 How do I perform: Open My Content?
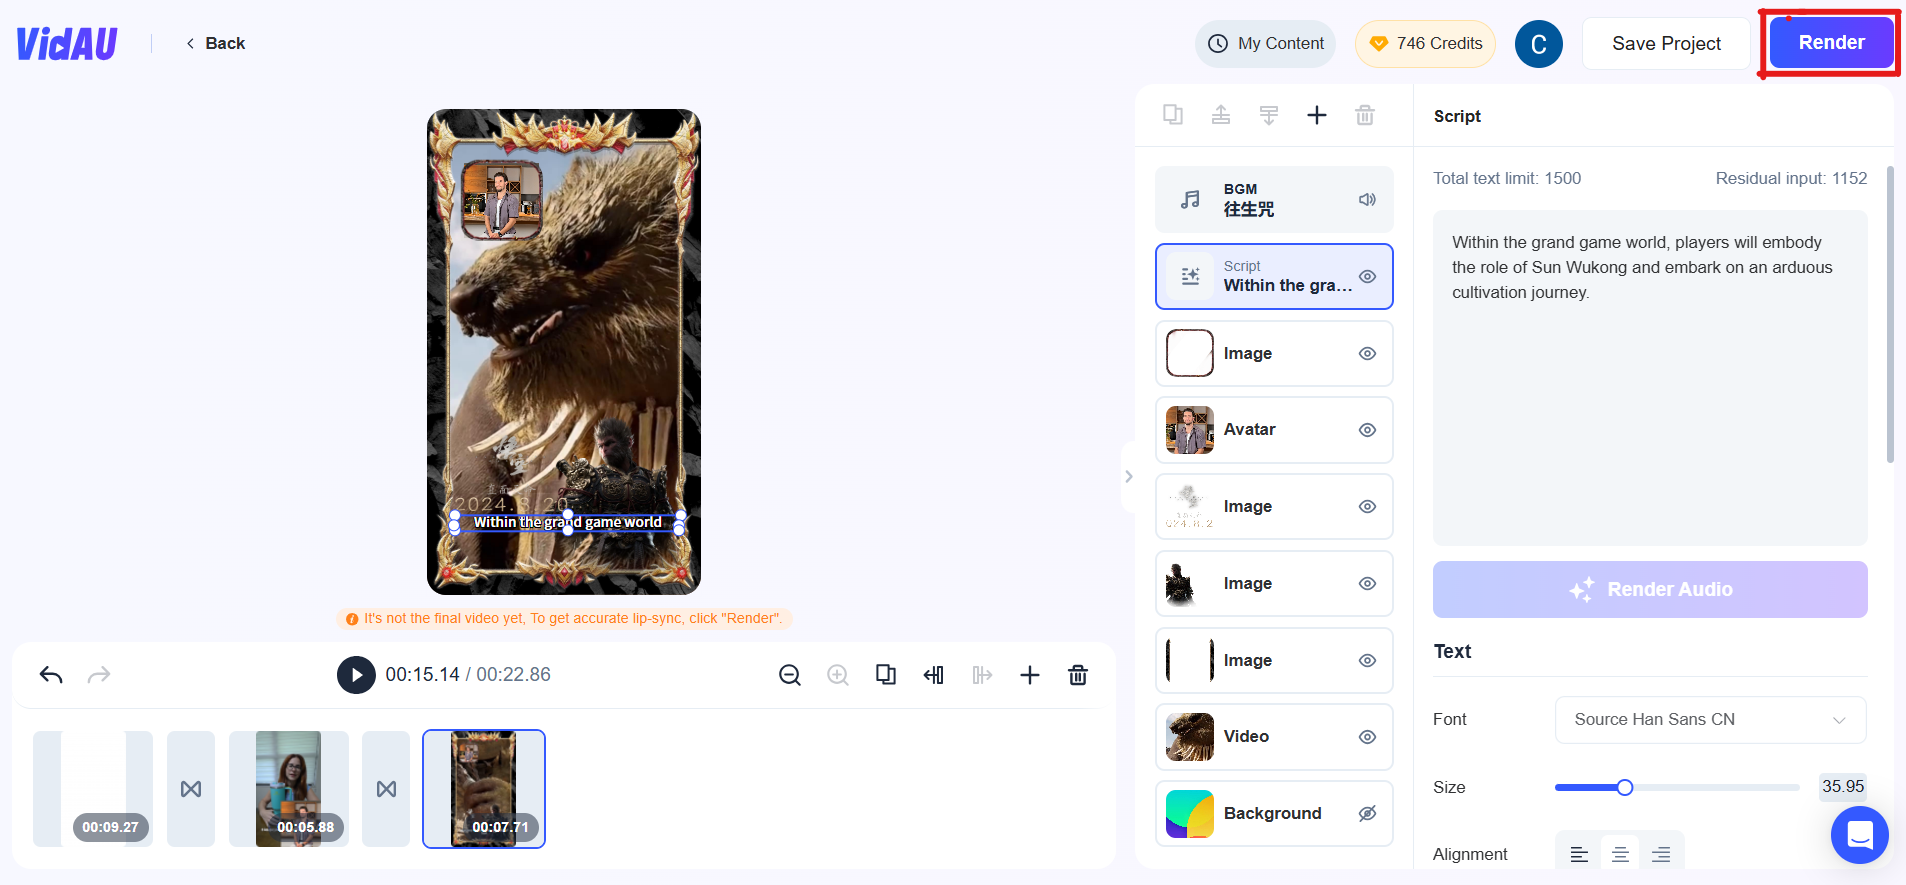pyautogui.click(x=1265, y=44)
